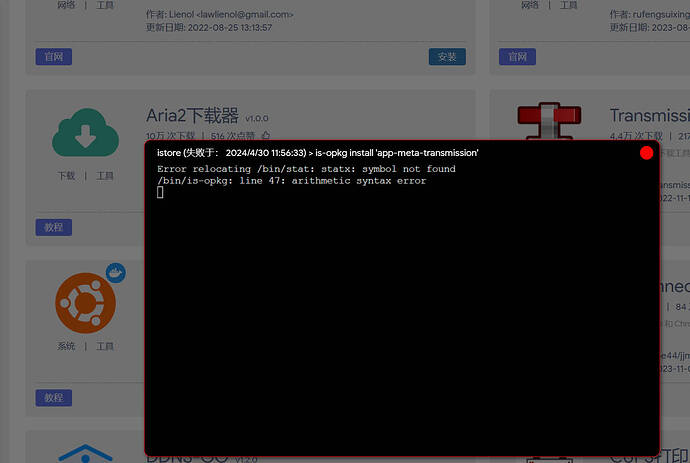690x463 pixels.
Task: Click the dialog title is-opkg install command
Action: [396, 153]
